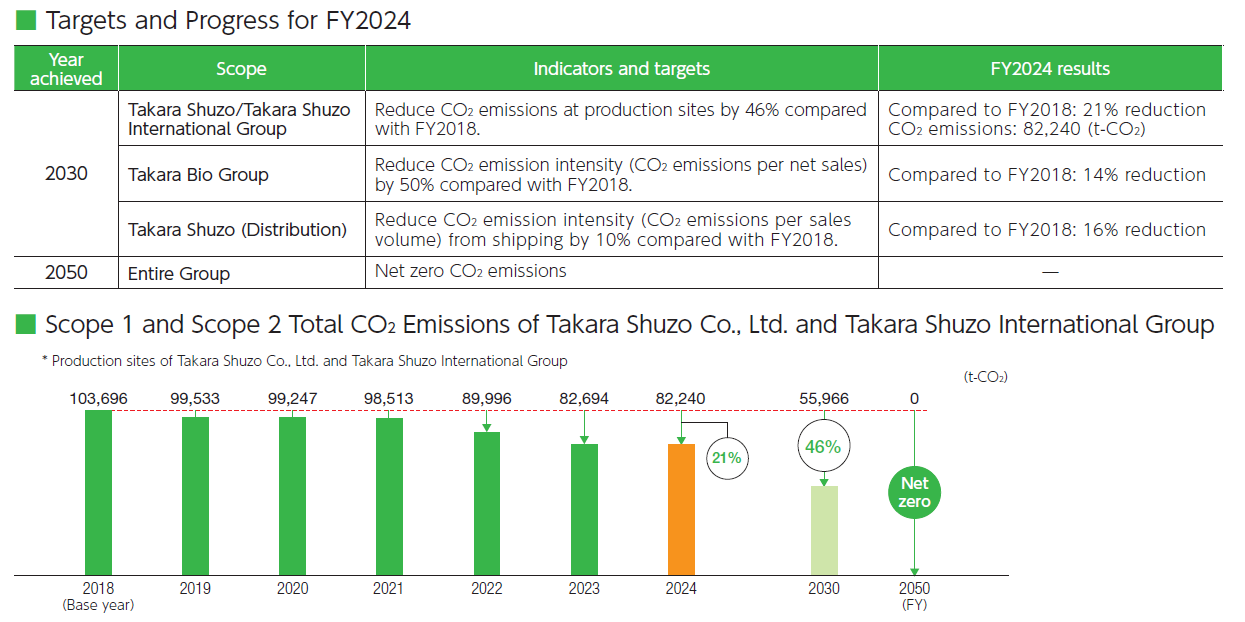
Task: Select the green 2018 base year bar
Action: click(x=98, y=493)
